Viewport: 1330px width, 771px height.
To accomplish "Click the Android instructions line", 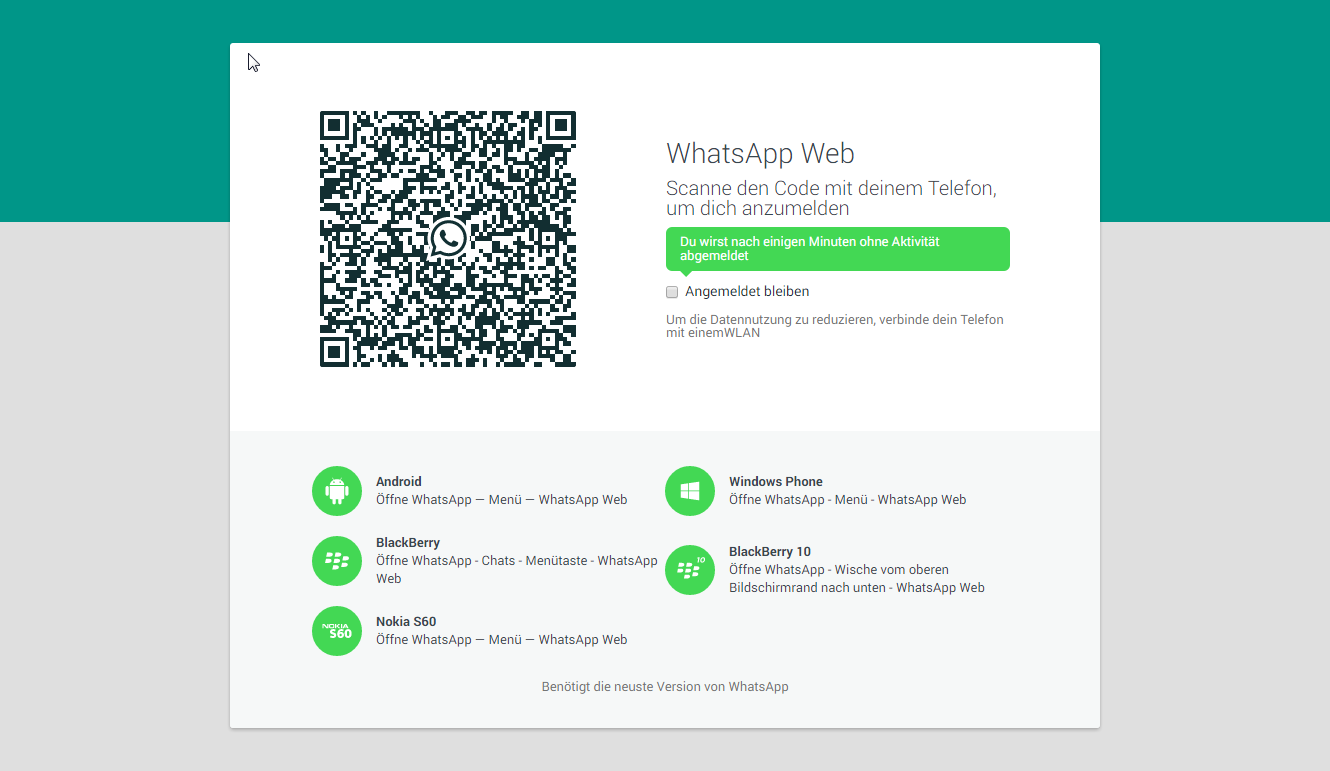I will pos(502,500).
